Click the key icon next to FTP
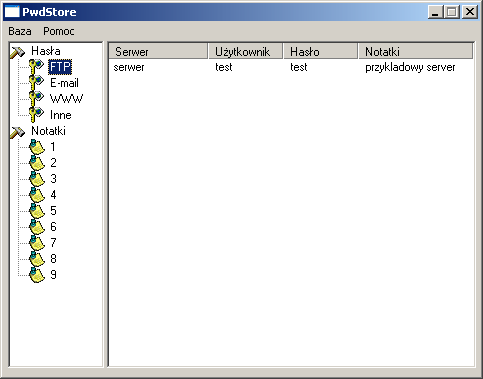This screenshot has height=379, width=483. (36, 67)
